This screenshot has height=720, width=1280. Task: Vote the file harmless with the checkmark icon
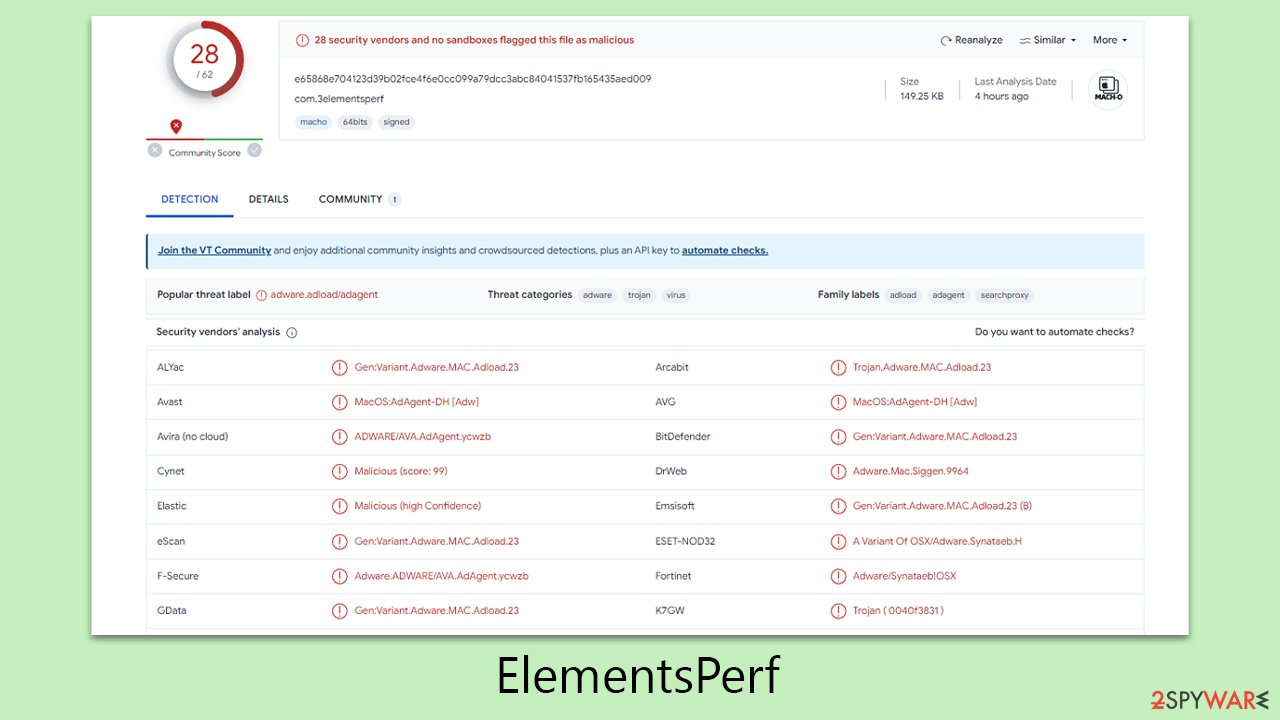(x=254, y=149)
